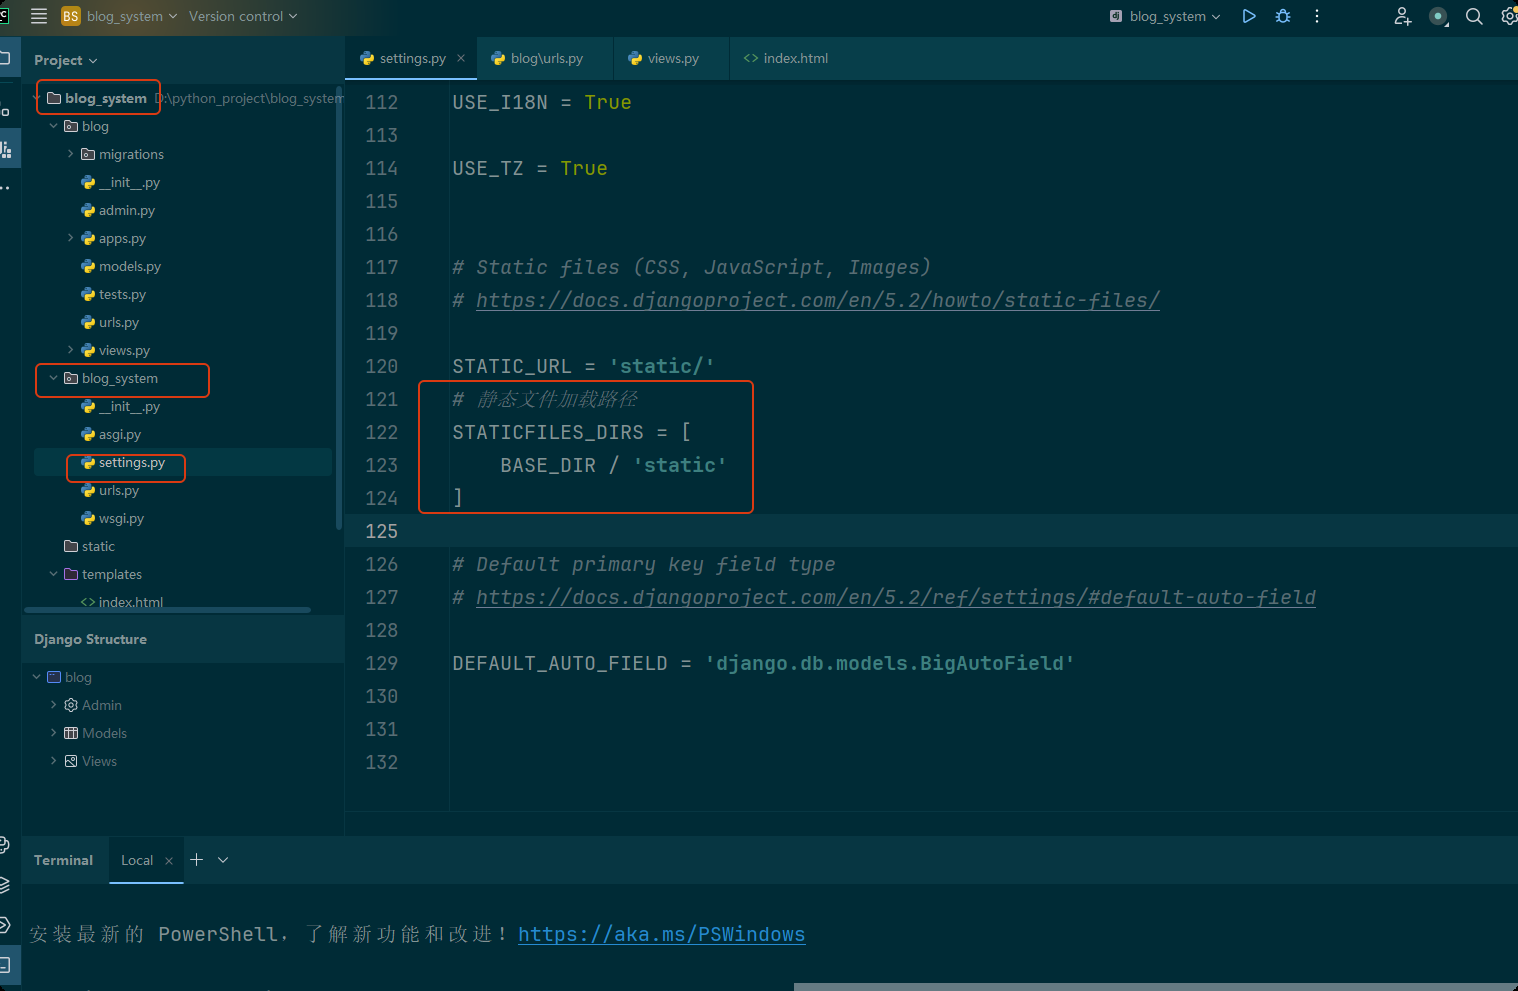Collapse the templates folder
The width and height of the screenshot is (1518, 991).
pyautogui.click(x=54, y=574)
